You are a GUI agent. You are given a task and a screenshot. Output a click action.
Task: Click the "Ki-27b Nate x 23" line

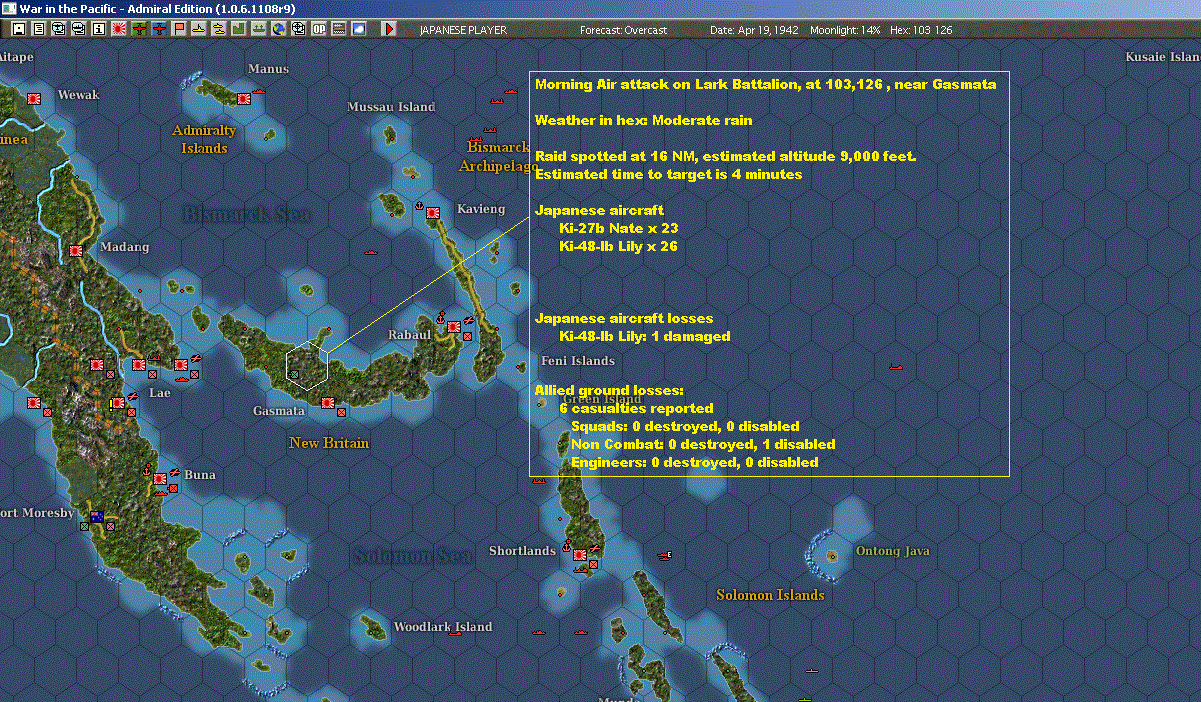click(x=618, y=228)
